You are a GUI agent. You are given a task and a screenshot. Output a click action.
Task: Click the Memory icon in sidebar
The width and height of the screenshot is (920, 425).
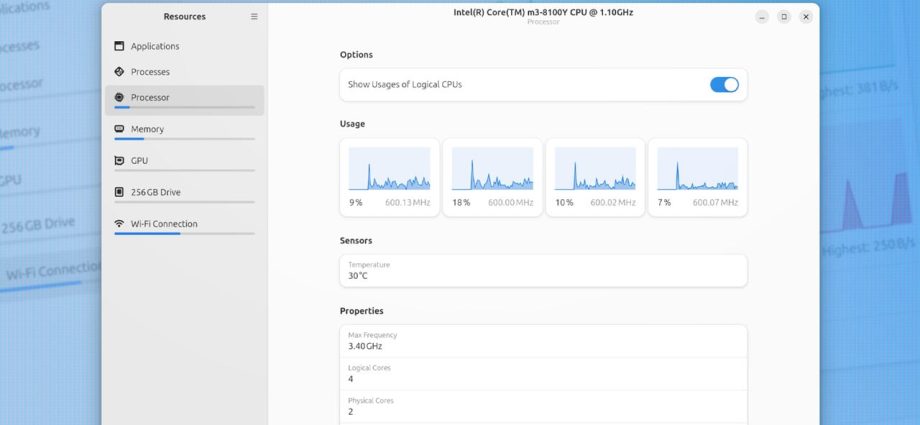[x=119, y=129]
